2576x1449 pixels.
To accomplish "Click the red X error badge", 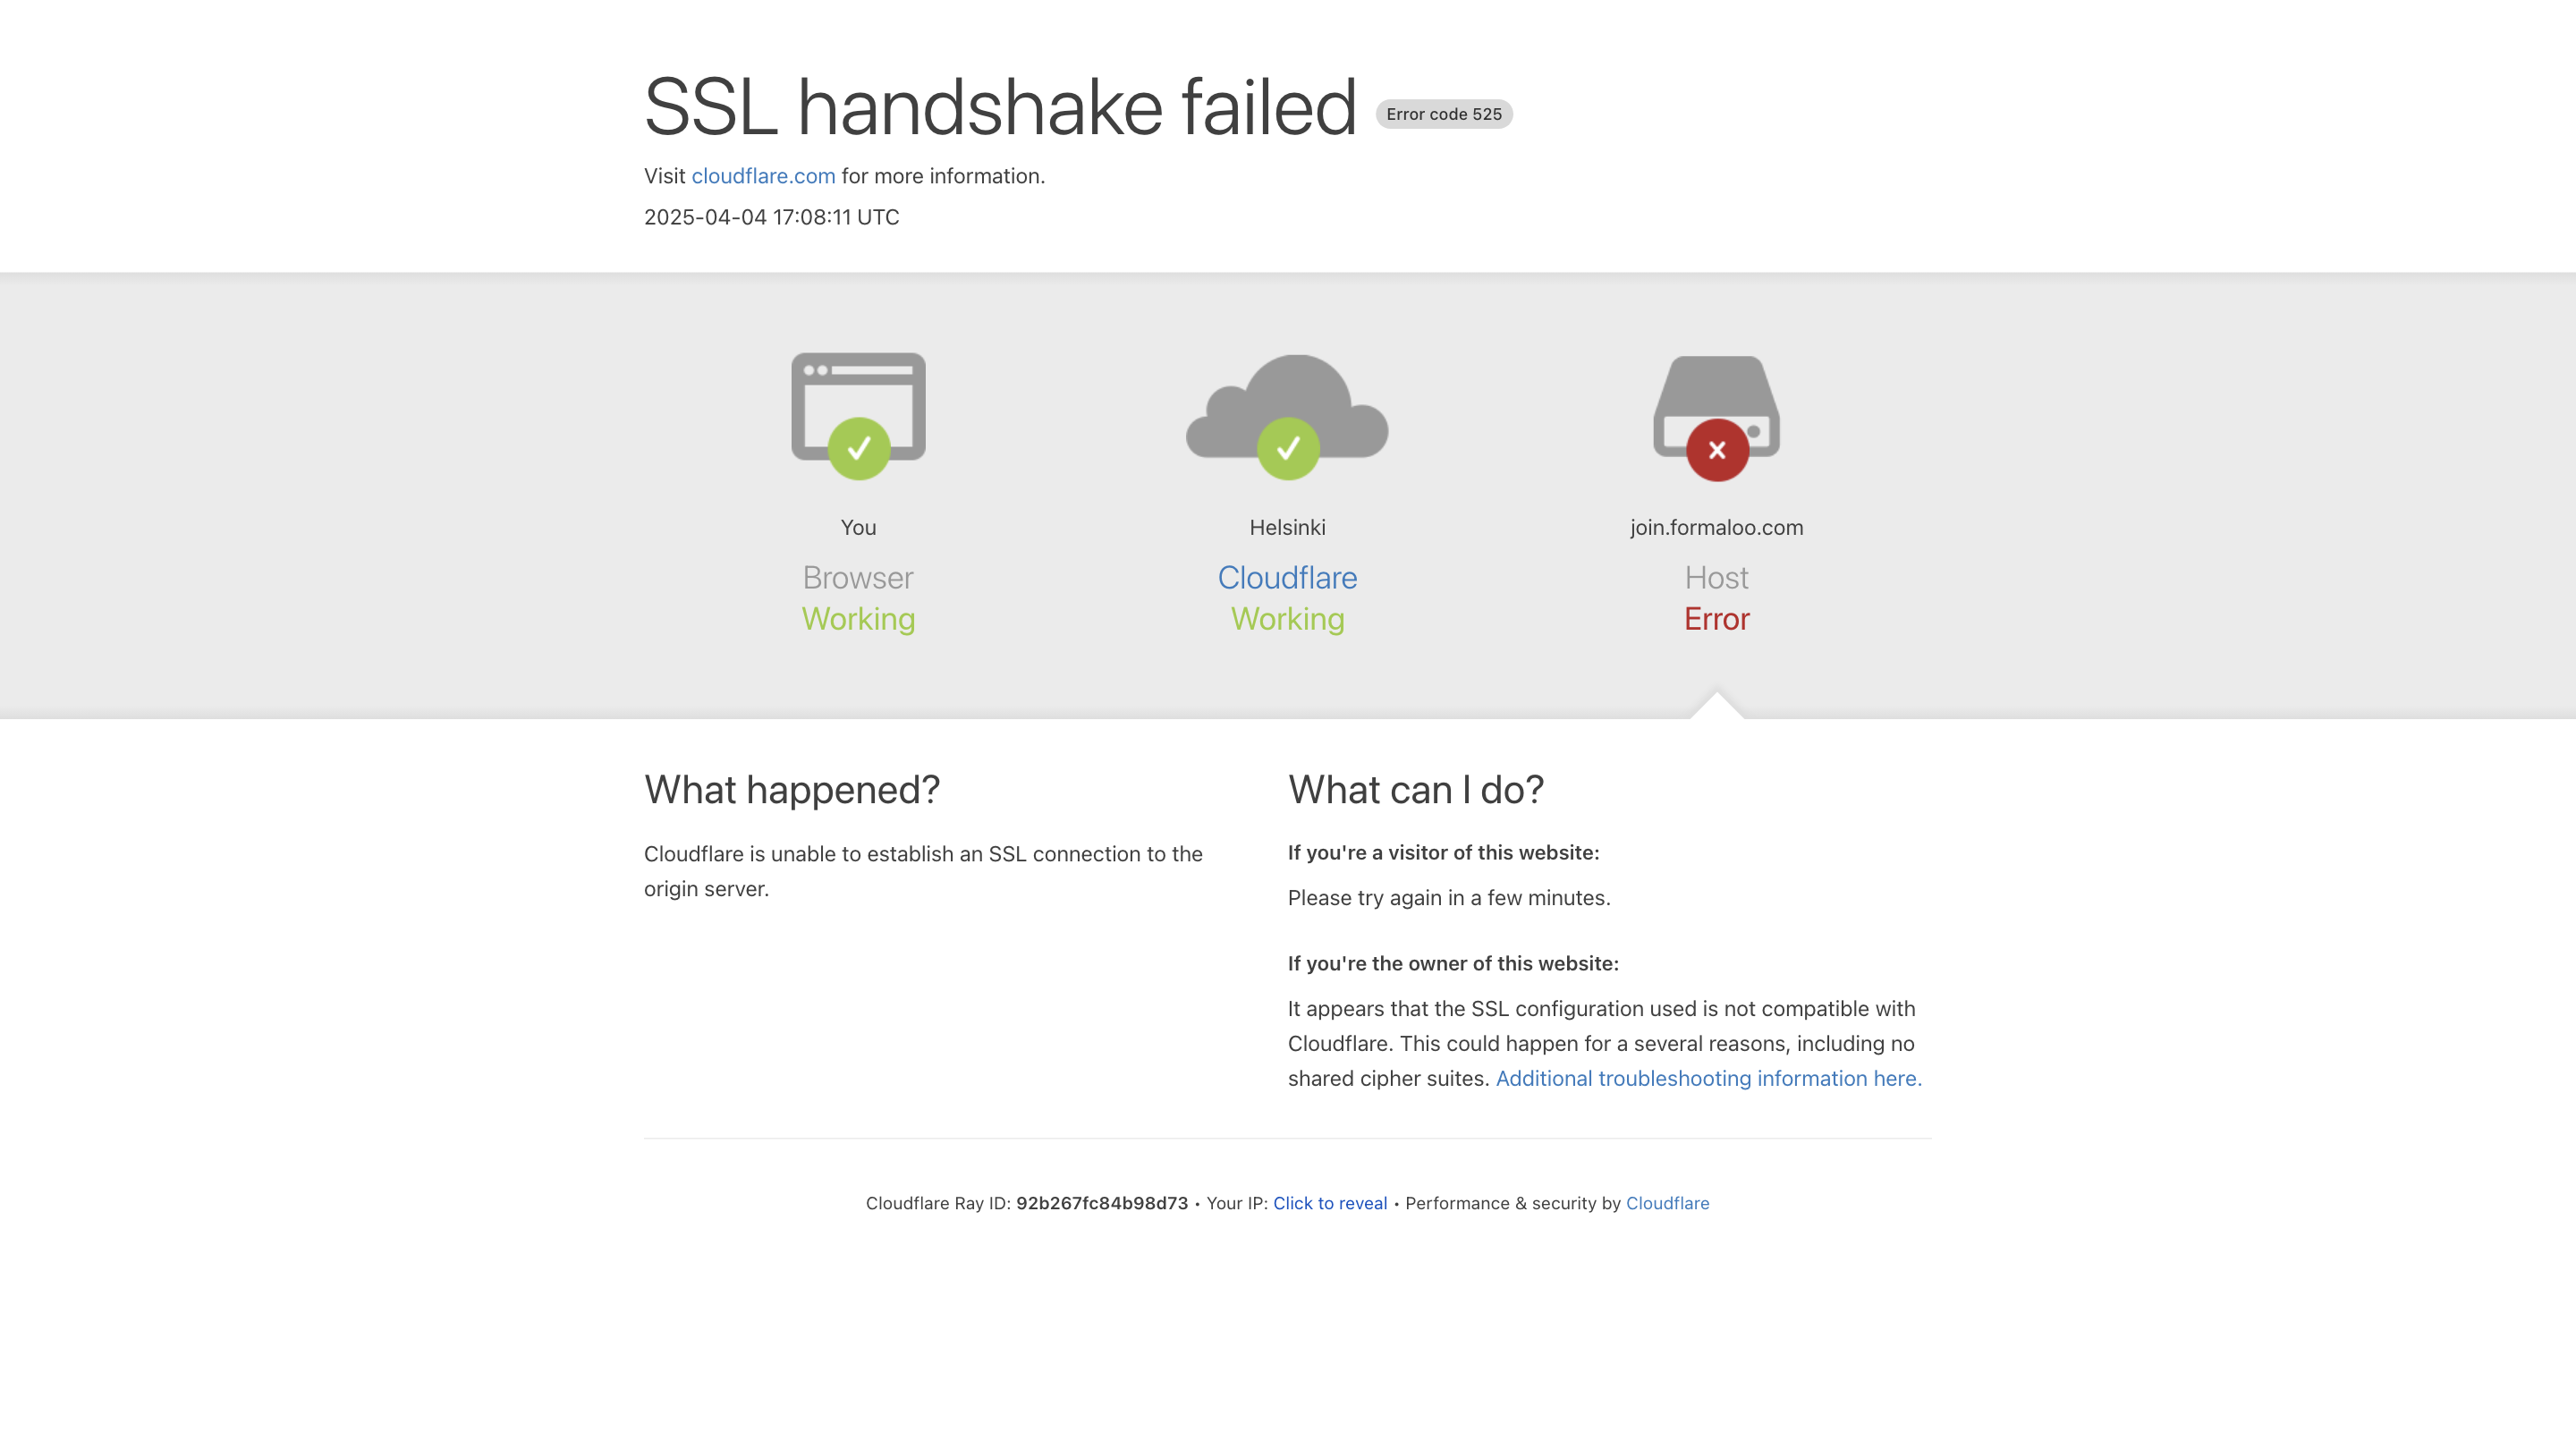I will pyautogui.click(x=1716, y=450).
